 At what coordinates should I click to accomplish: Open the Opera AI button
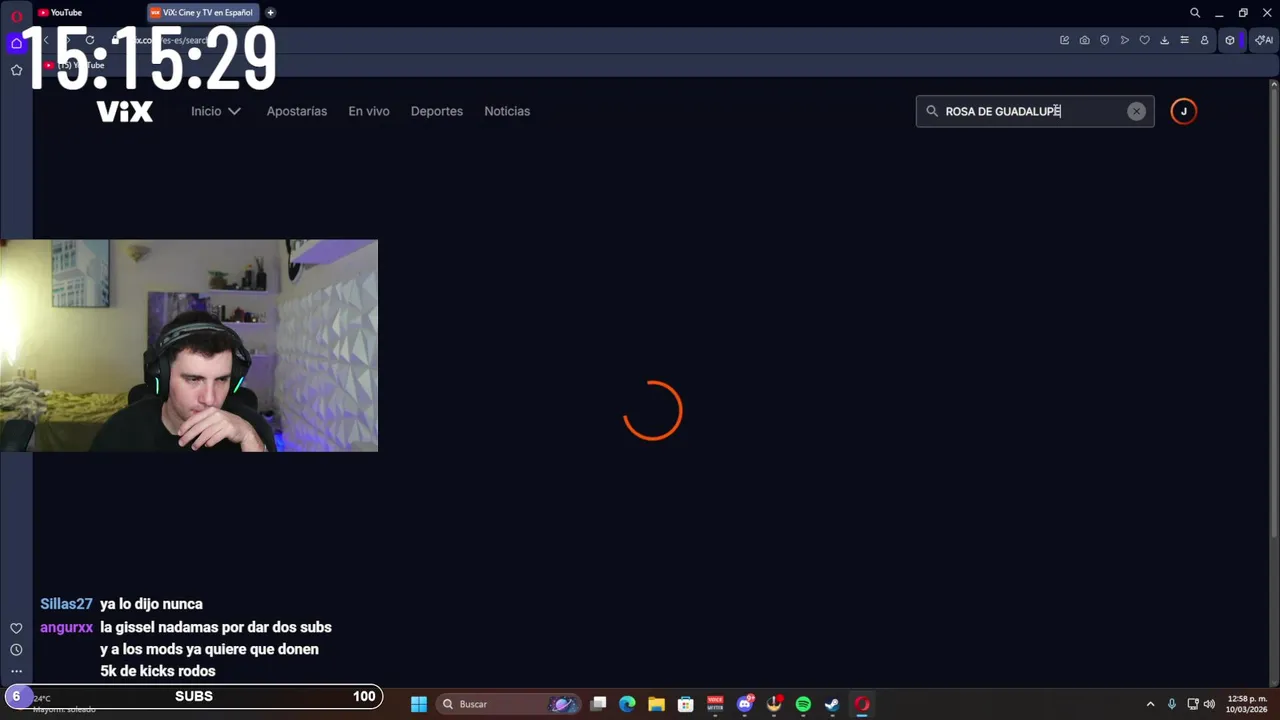1264,40
